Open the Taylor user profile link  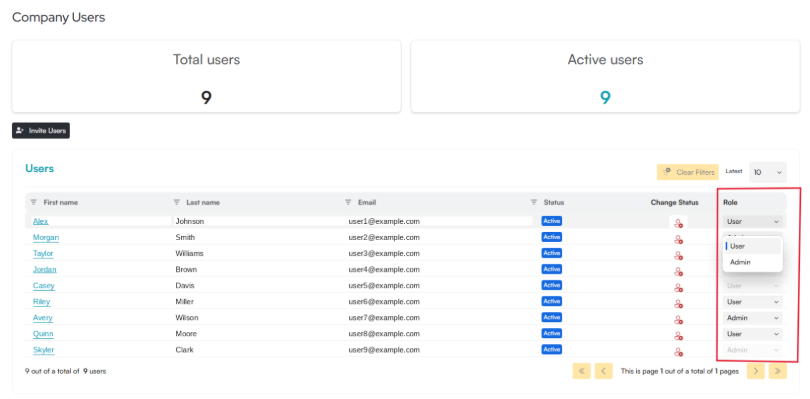43,253
